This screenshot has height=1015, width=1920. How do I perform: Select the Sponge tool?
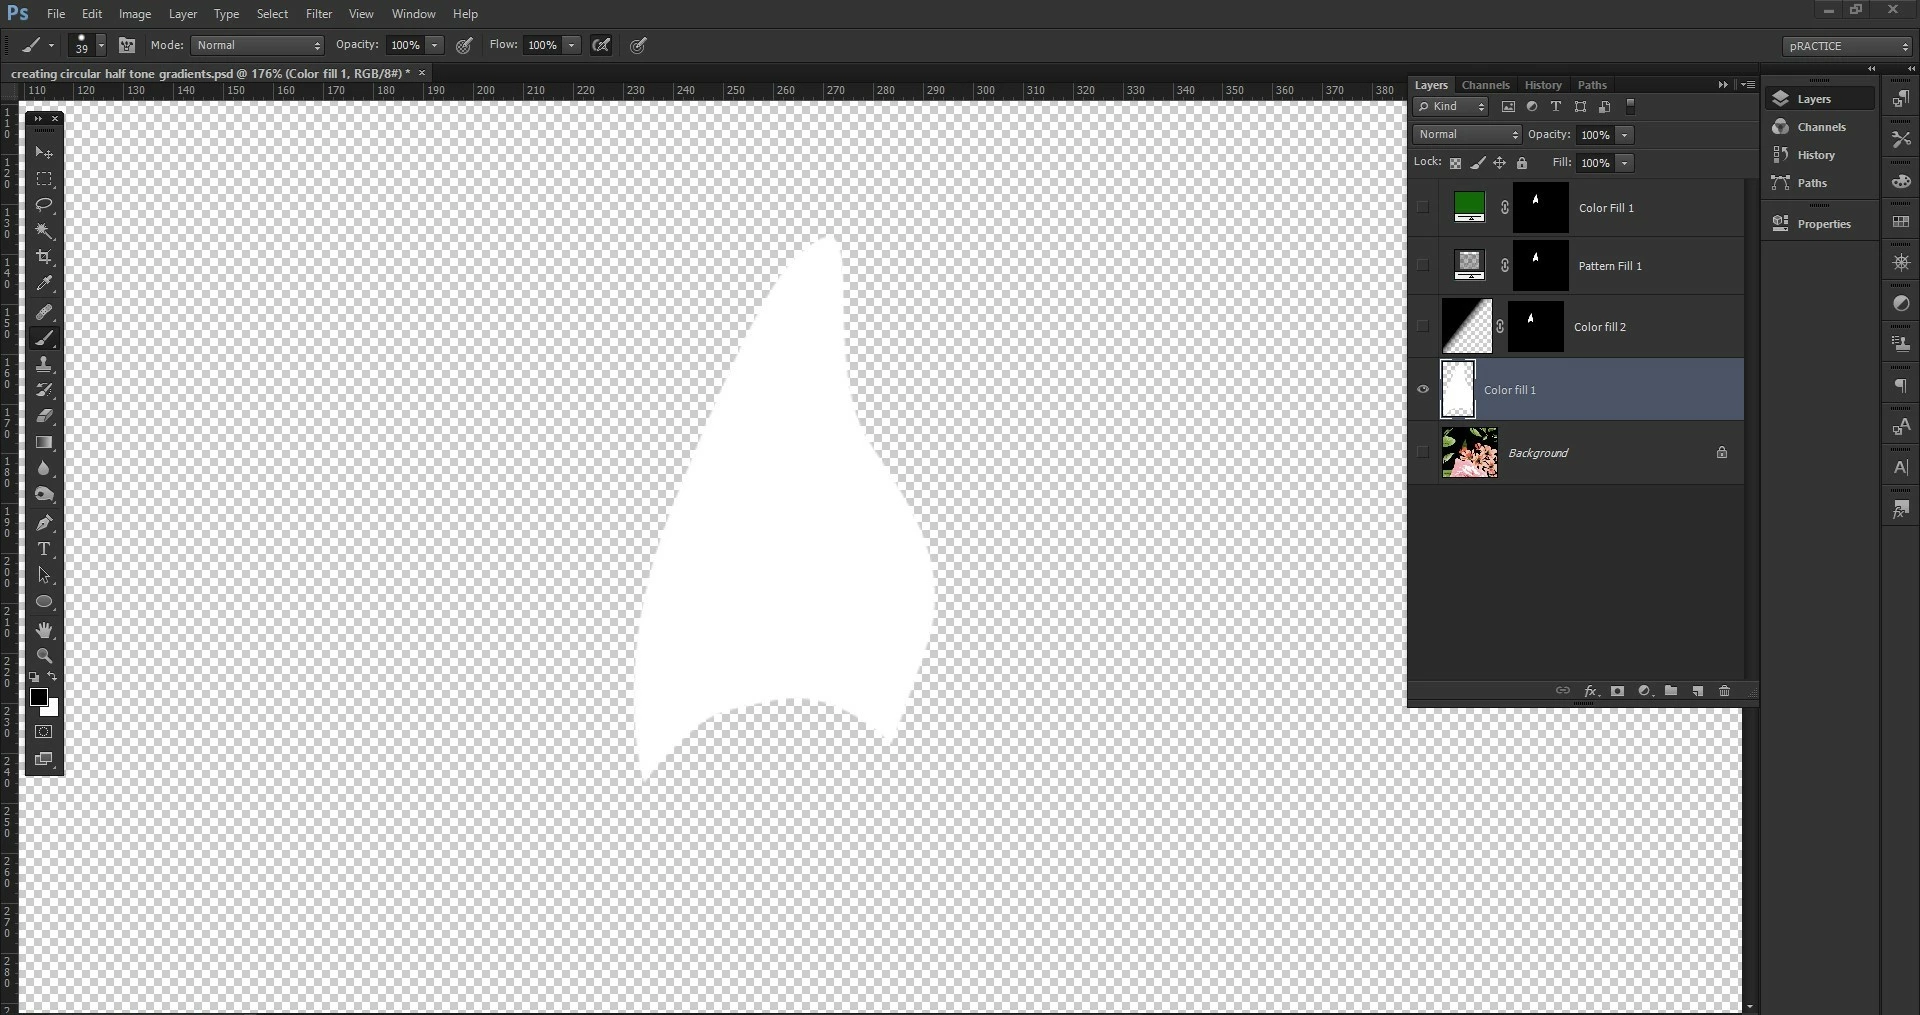point(44,494)
